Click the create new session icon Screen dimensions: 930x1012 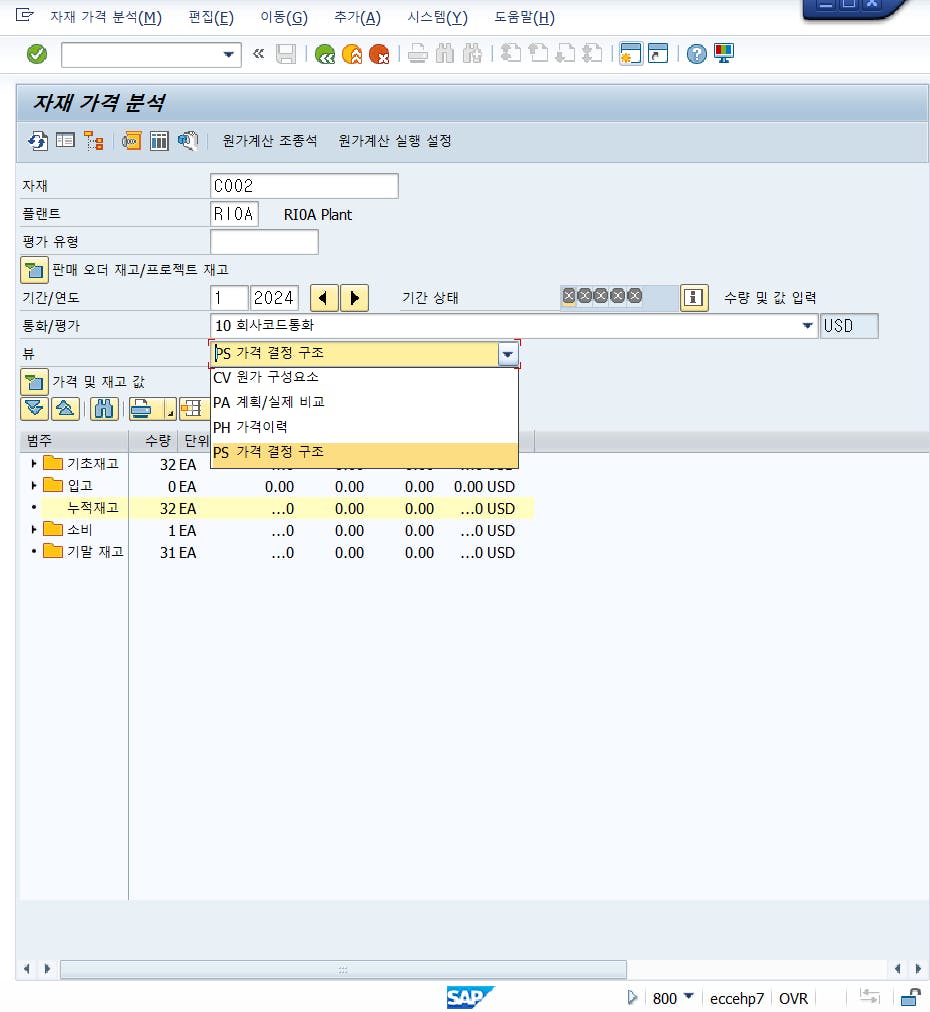click(x=631, y=54)
